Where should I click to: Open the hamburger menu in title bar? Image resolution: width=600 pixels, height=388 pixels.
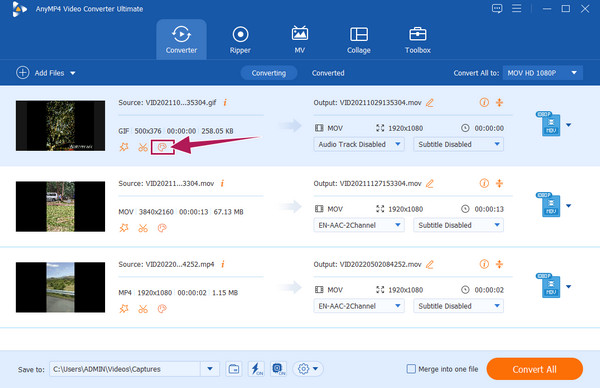[517, 8]
